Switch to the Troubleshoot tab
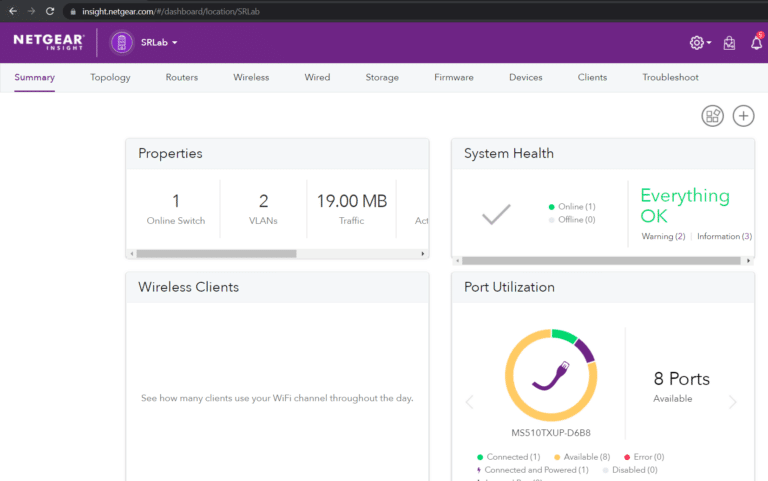This screenshot has width=768, height=481. (671, 77)
